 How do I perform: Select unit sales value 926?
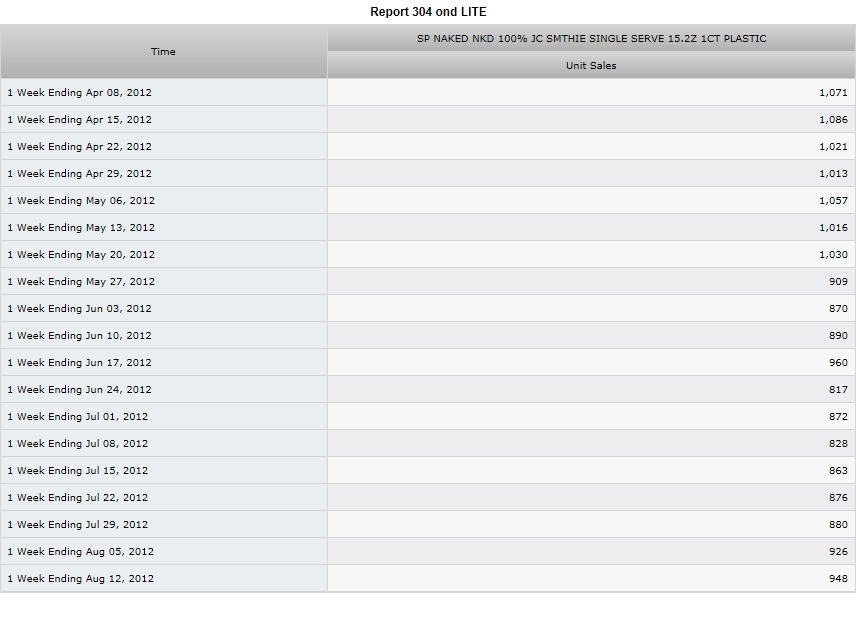pyautogui.click(x=838, y=551)
